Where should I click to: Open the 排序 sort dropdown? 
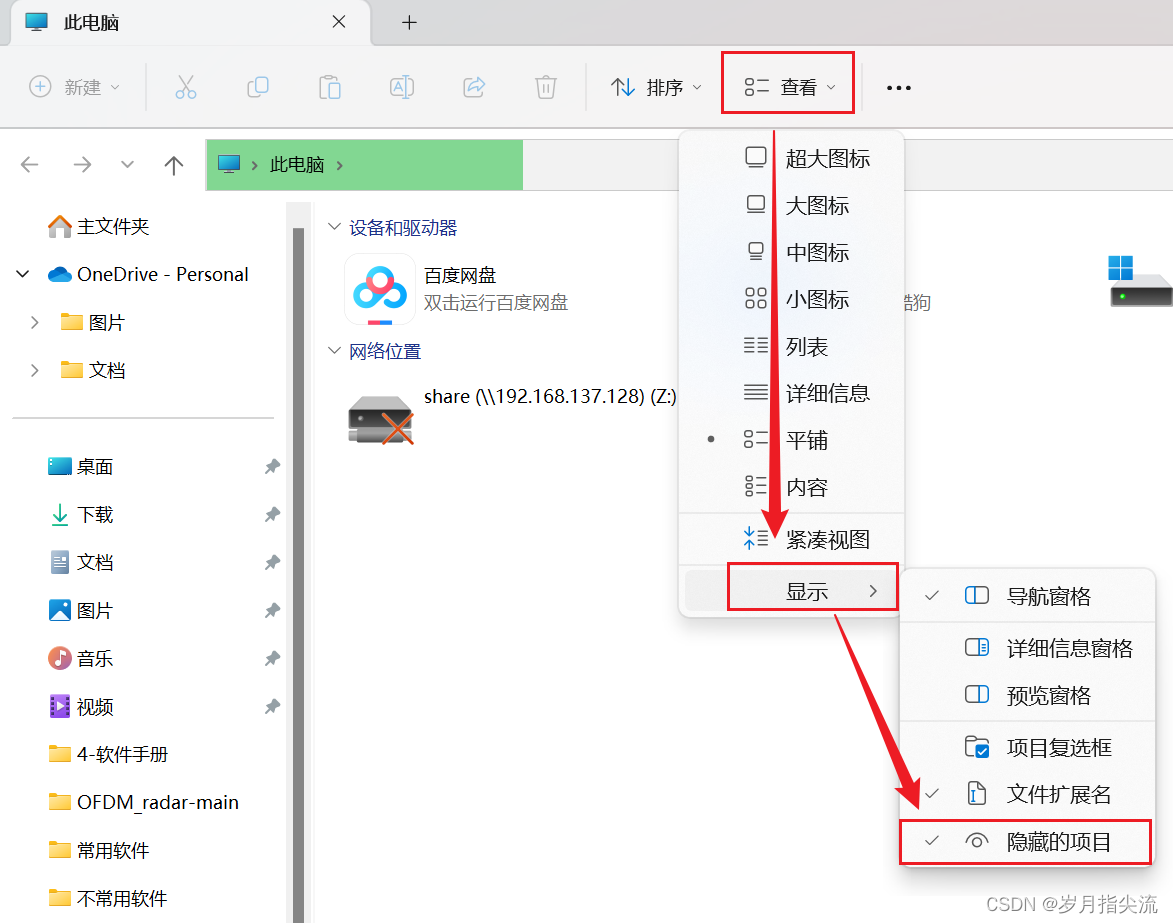[657, 88]
